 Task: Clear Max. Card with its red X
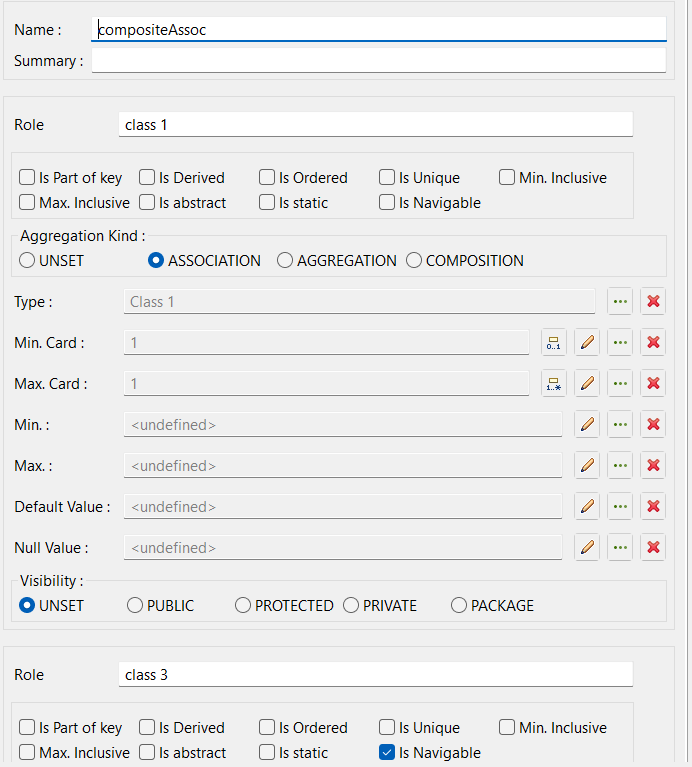[x=653, y=383]
